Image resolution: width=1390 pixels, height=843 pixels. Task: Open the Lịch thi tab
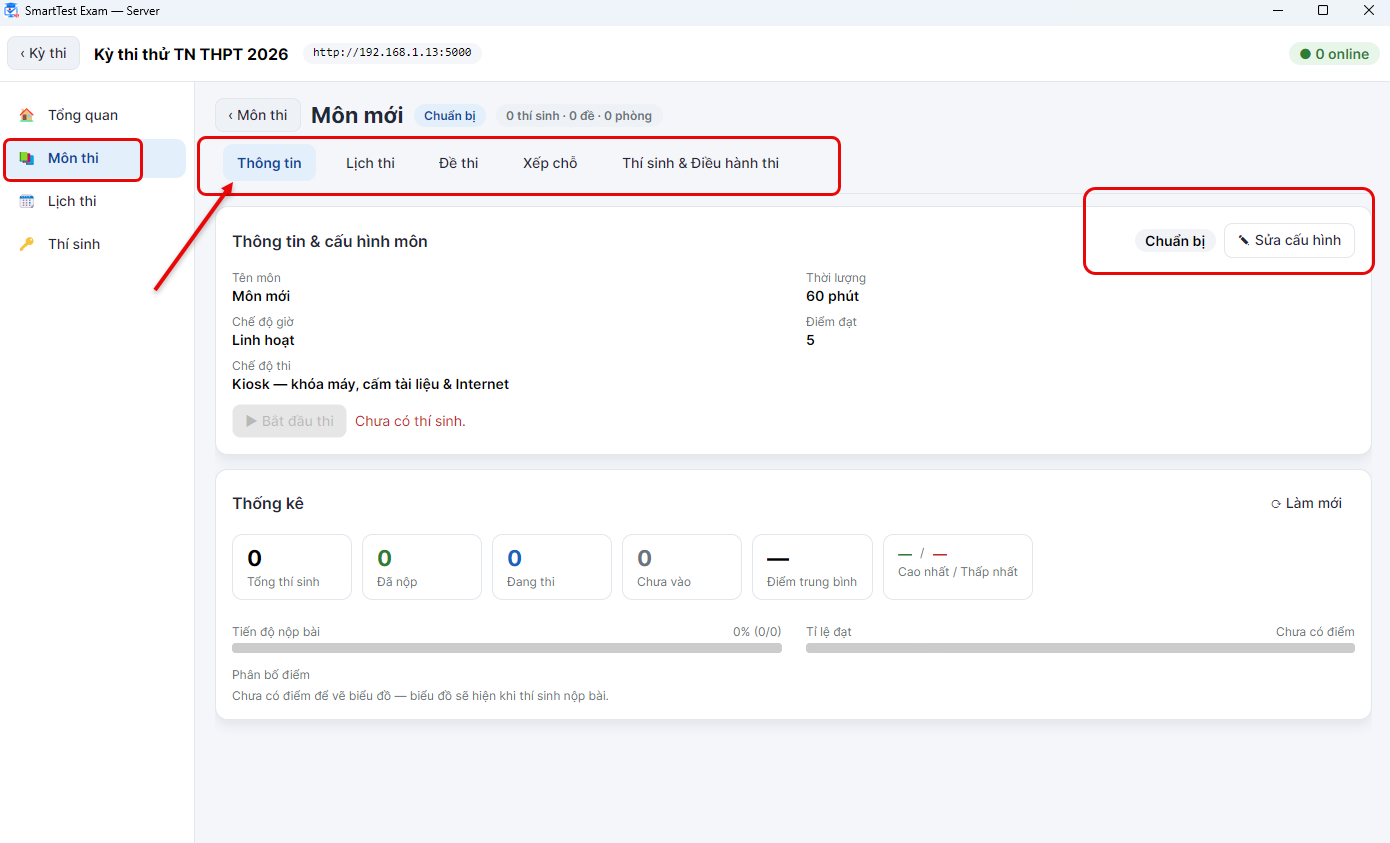coord(370,163)
